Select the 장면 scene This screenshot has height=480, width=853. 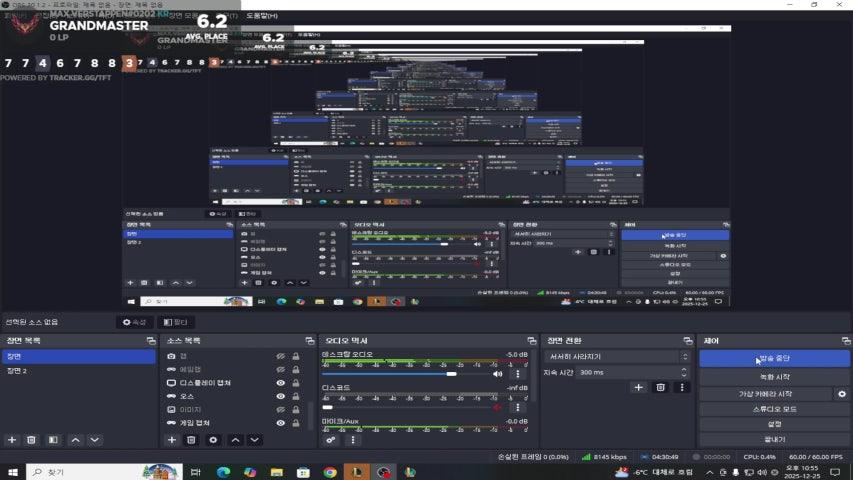tap(78, 356)
